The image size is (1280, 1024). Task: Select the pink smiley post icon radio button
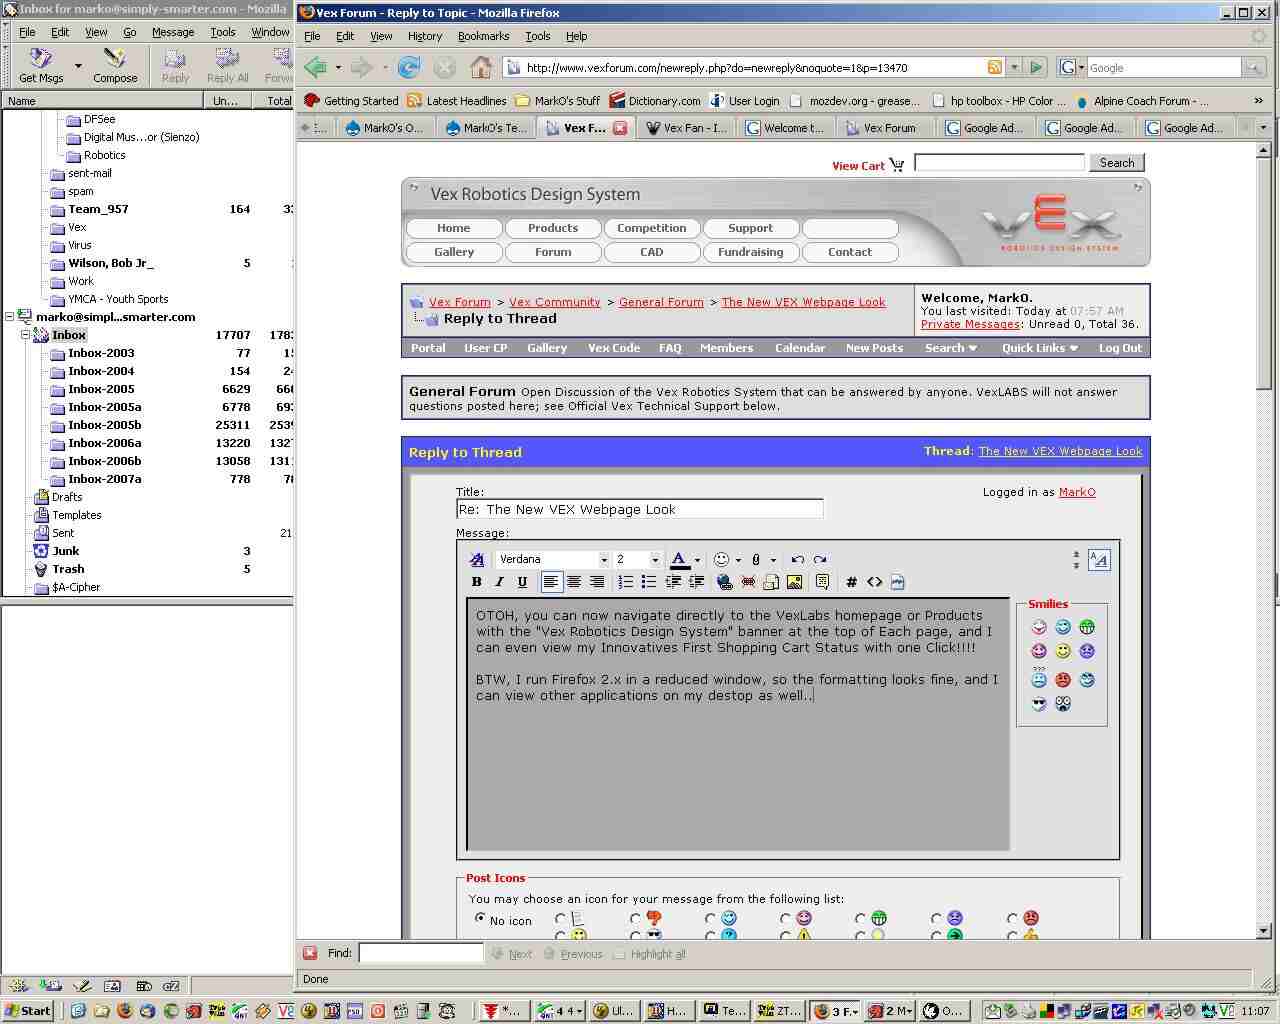[x=785, y=918]
